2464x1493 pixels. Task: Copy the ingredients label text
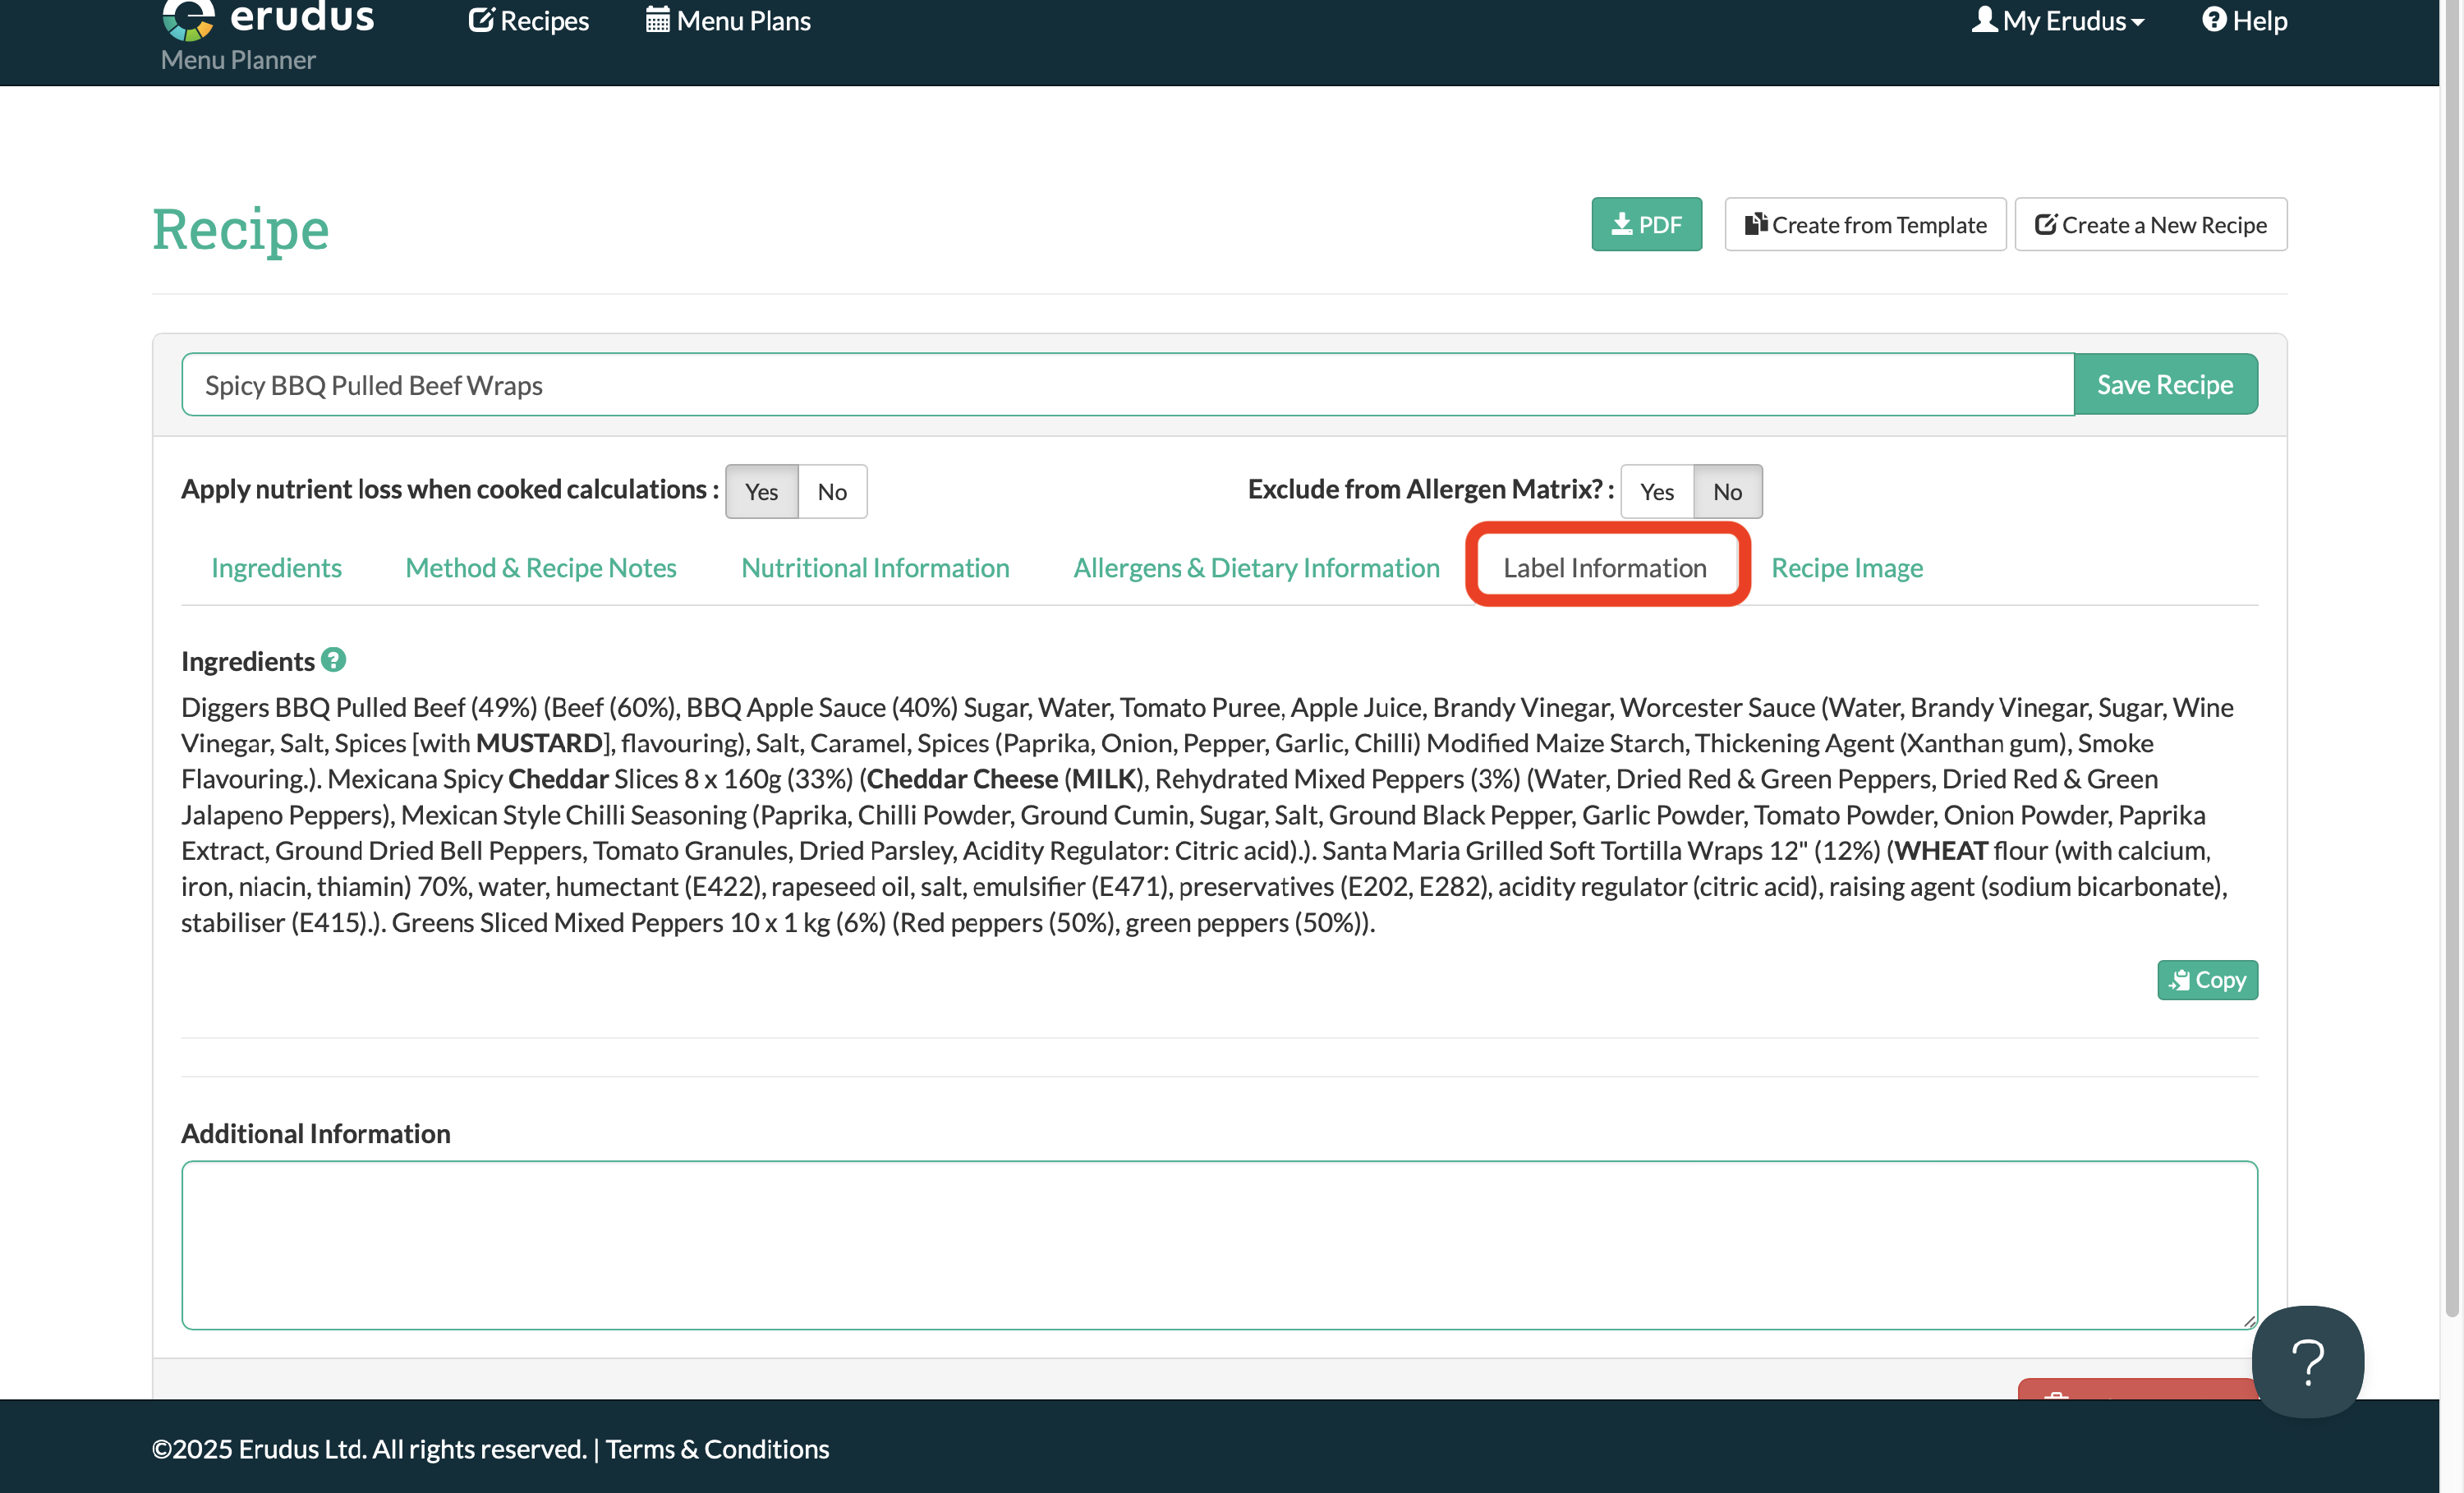pos(2207,980)
